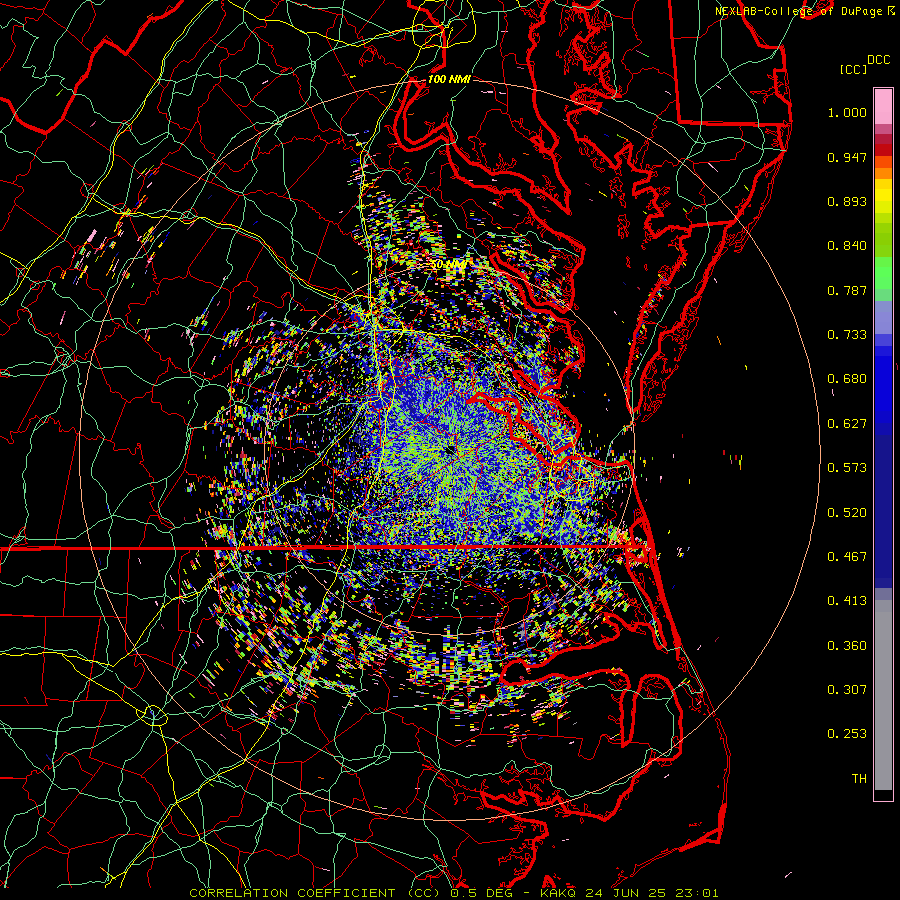Screen dimensions: 900x900
Task: Select the 0.627 legend value
Action: (847, 424)
